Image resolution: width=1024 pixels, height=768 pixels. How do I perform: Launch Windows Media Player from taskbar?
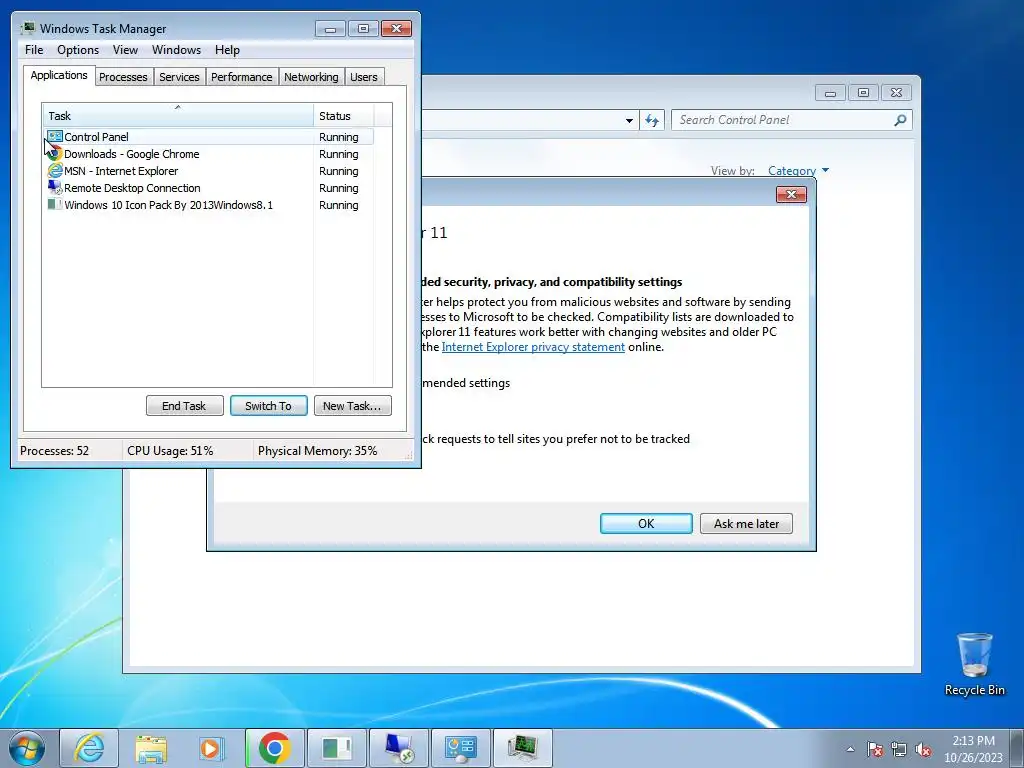(212, 748)
